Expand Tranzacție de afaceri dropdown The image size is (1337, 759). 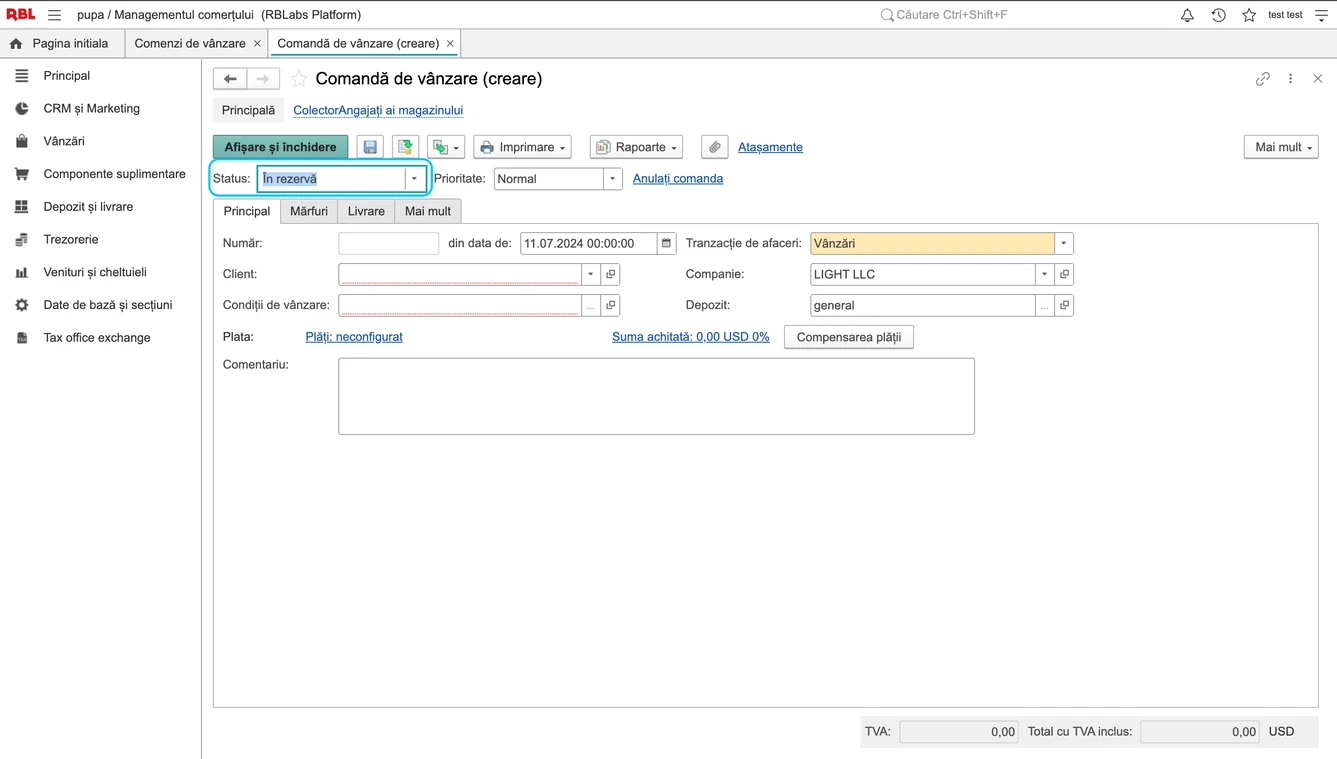(1064, 243)
